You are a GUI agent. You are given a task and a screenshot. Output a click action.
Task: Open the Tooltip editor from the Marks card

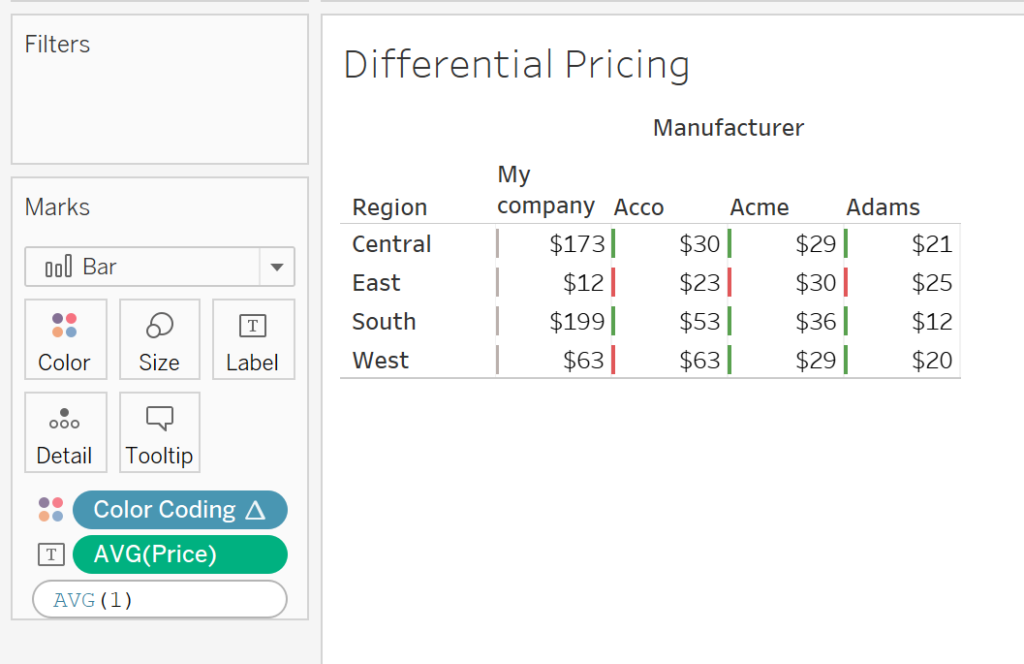(159, 432)
